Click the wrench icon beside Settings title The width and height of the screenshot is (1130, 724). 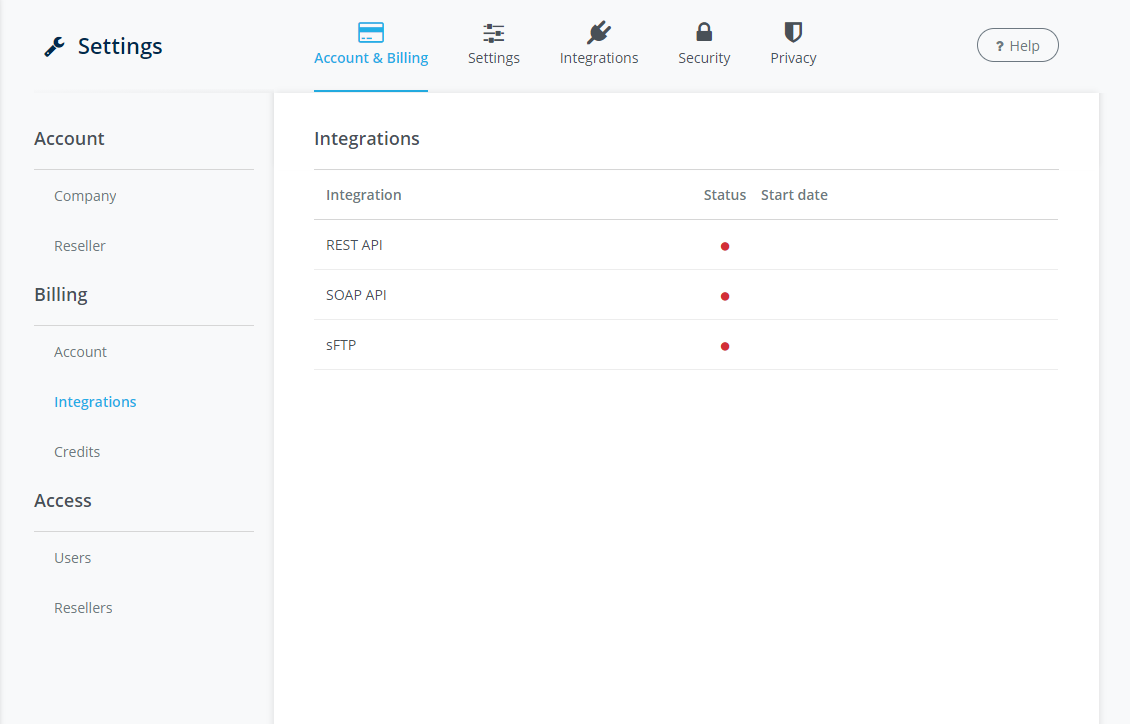click(55, 47)
